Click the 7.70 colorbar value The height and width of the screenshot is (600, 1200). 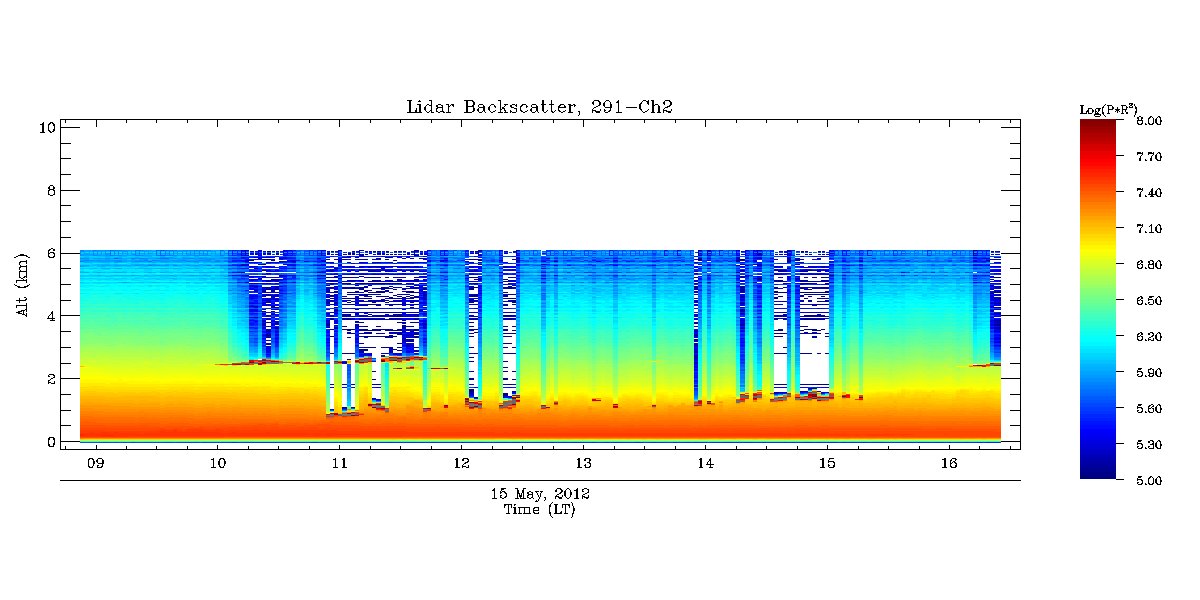pos(1147,157)
